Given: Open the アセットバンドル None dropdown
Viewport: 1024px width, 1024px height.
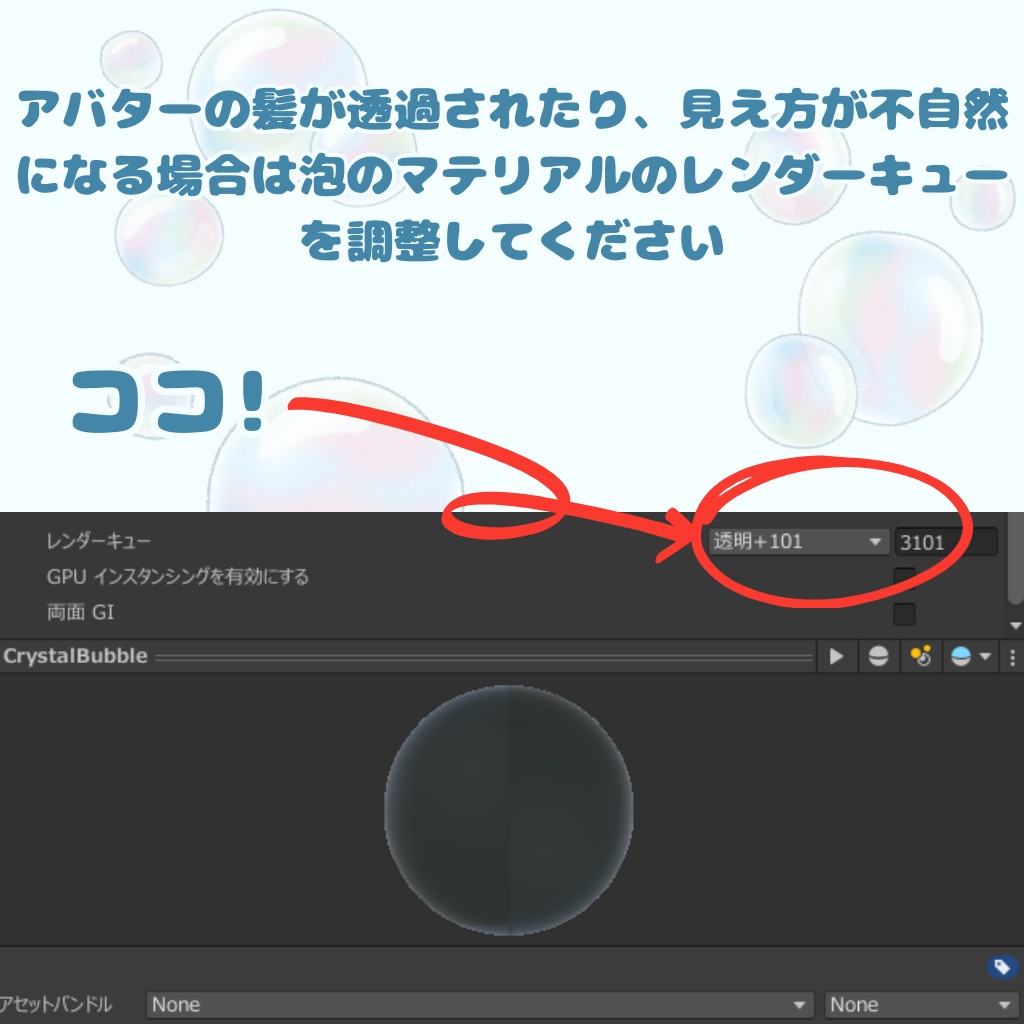Looking at the screenshot, I should point(478,1004).
